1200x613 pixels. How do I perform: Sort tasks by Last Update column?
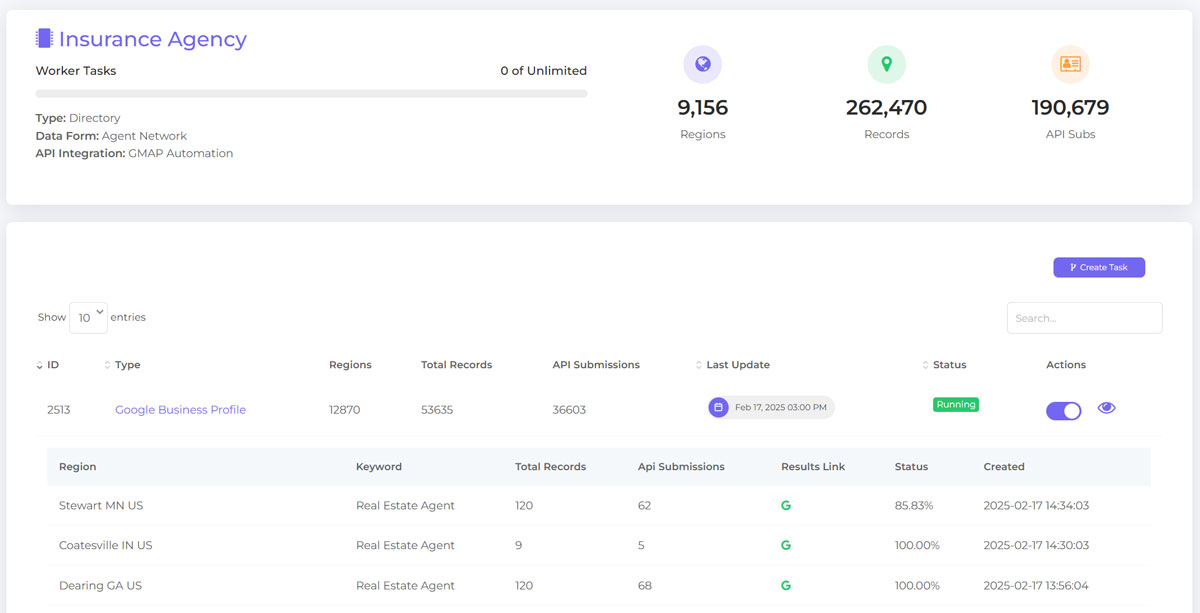pyautogui.click(x=737, y=364)
